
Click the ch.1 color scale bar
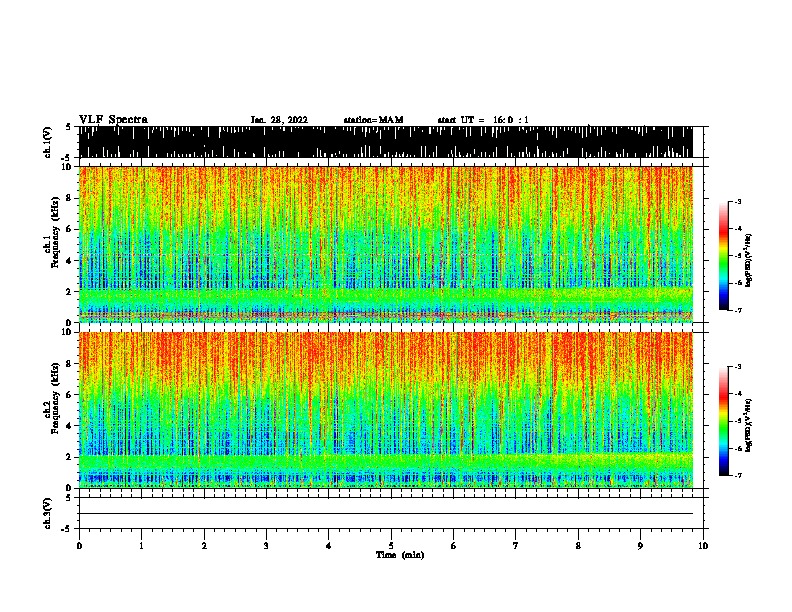pyautogui.click(x=723, y=256)
